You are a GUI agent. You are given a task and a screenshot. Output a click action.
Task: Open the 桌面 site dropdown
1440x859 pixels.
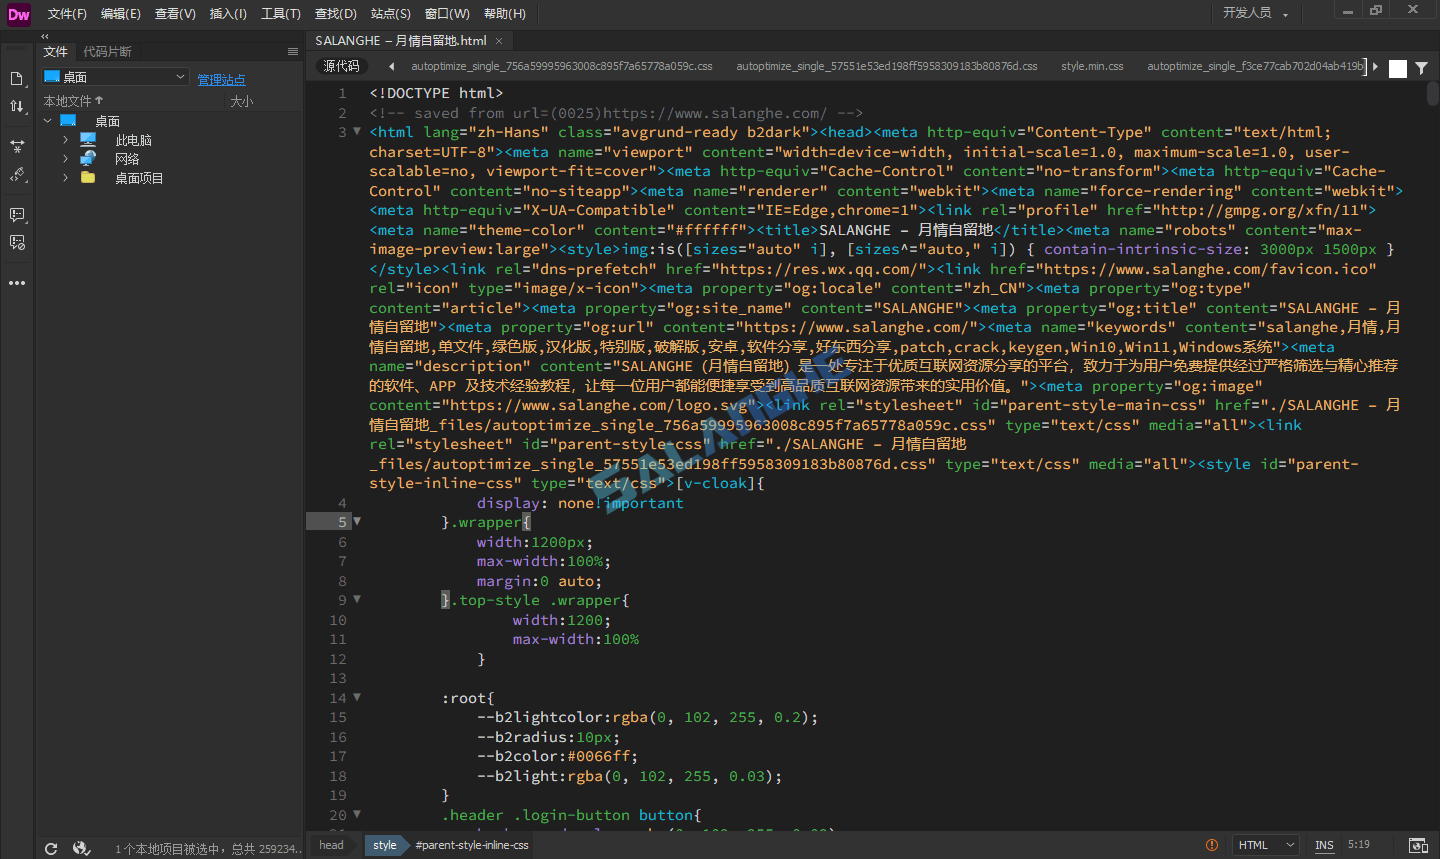(183, 76)
